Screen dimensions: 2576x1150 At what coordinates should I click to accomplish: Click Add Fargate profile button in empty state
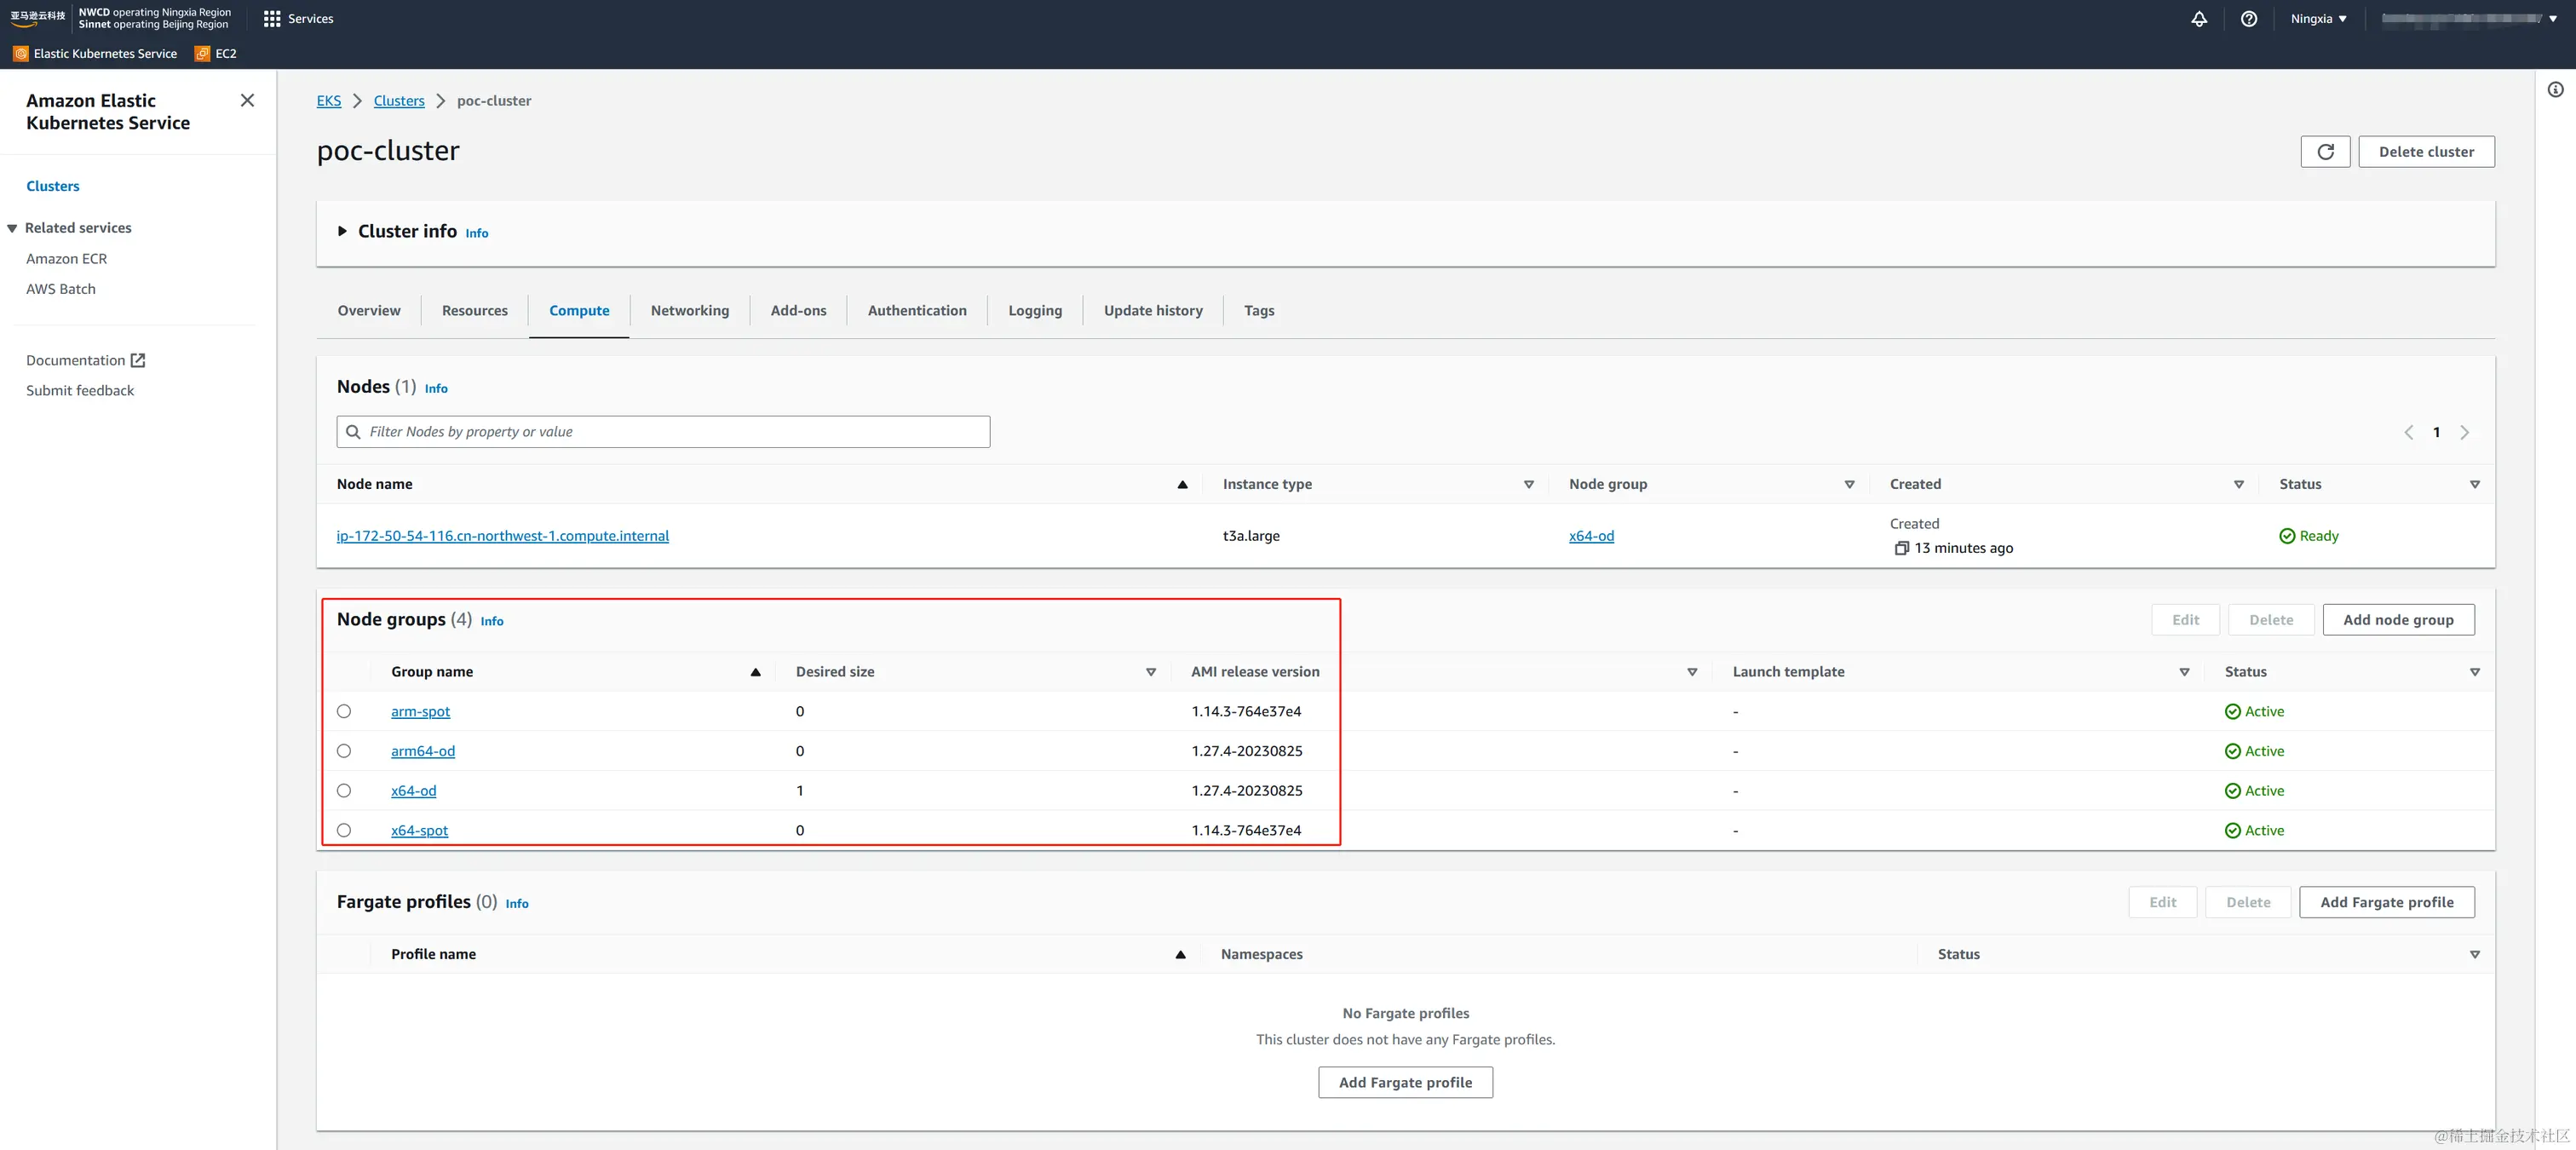click(x=1405, y=1083)
